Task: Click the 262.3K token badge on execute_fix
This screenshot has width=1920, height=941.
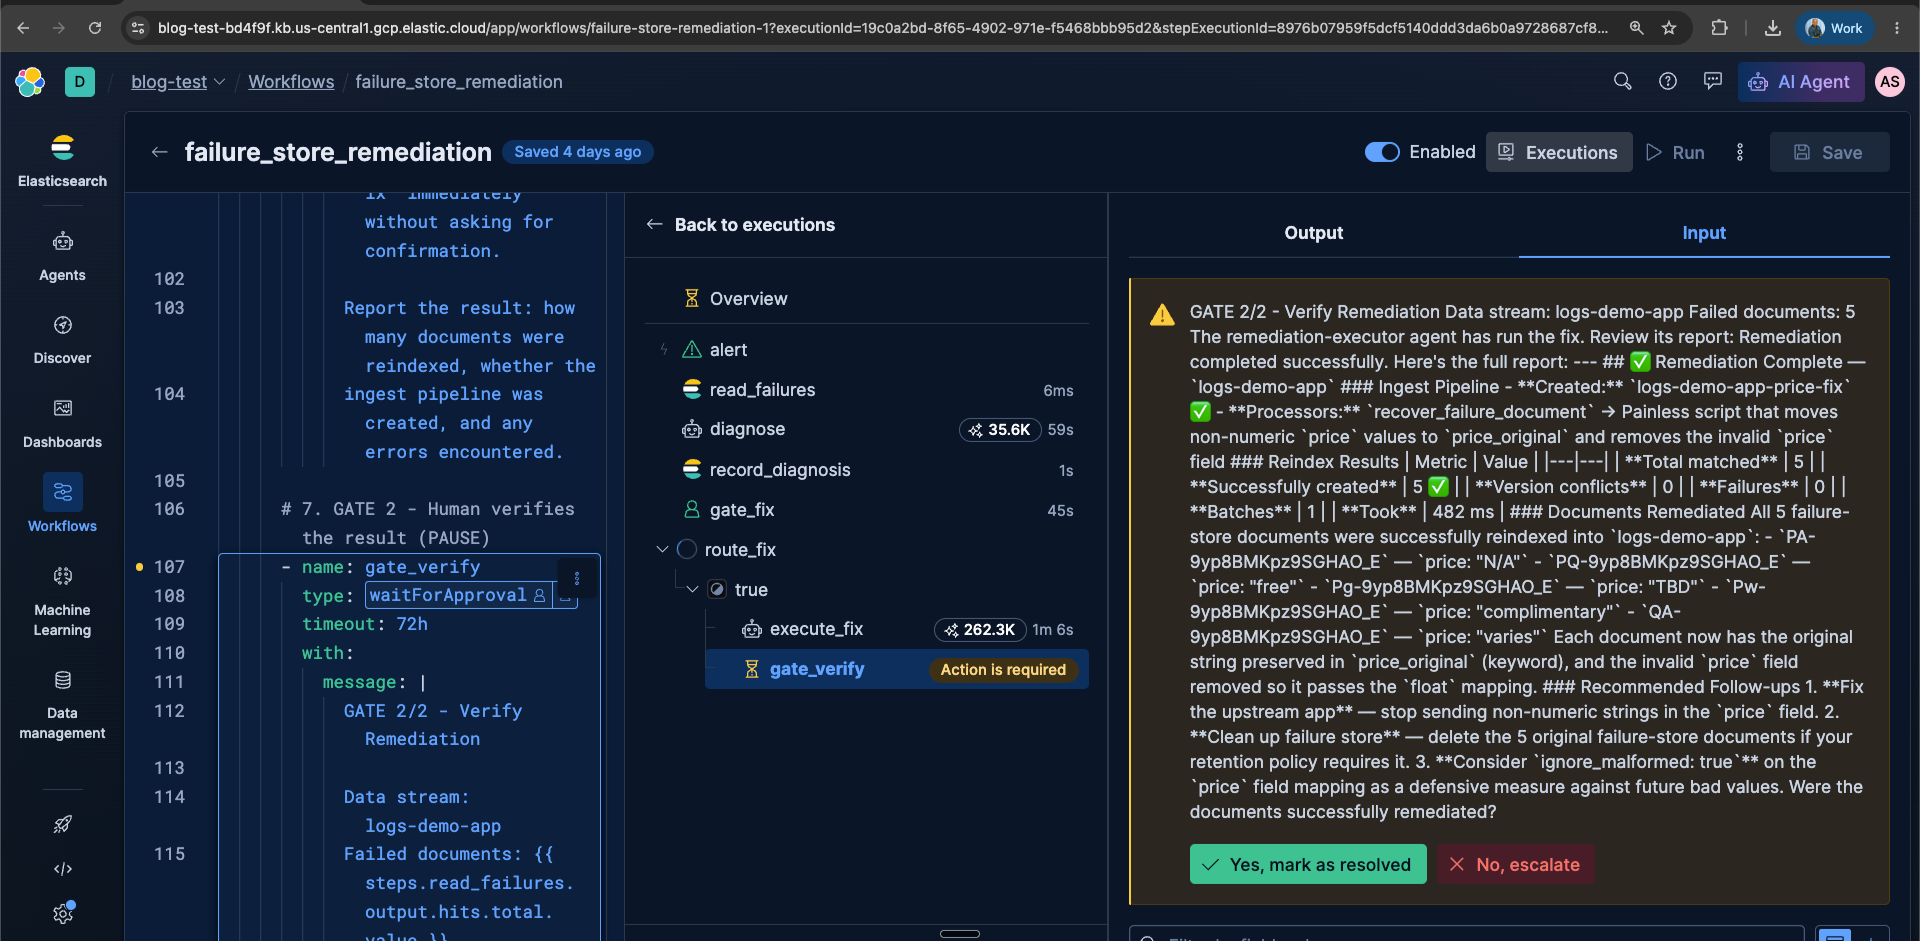Action: tap(980, 629)
